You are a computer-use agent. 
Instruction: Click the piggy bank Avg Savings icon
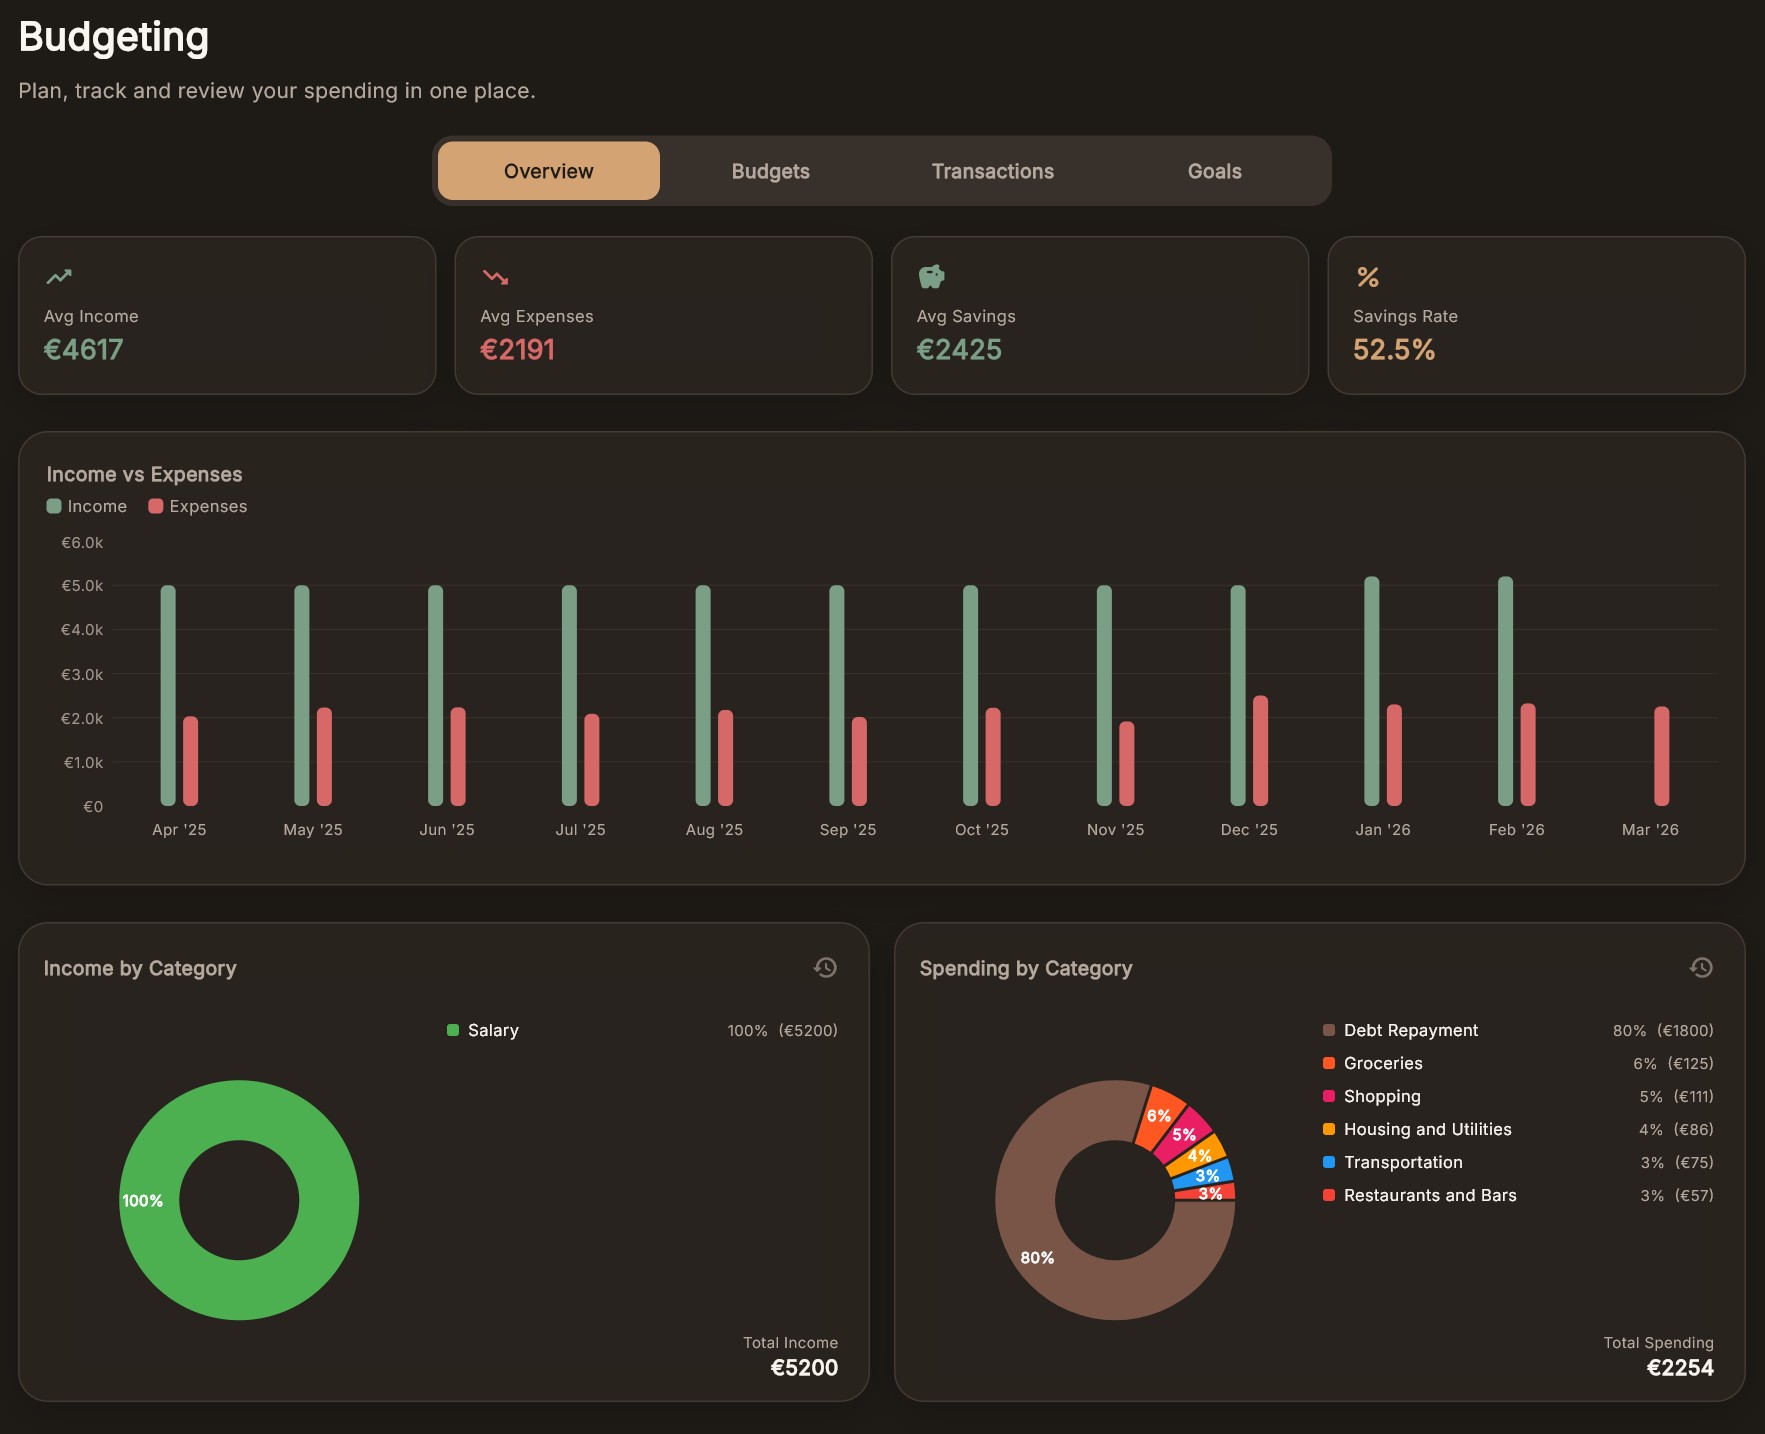point(931,277)
